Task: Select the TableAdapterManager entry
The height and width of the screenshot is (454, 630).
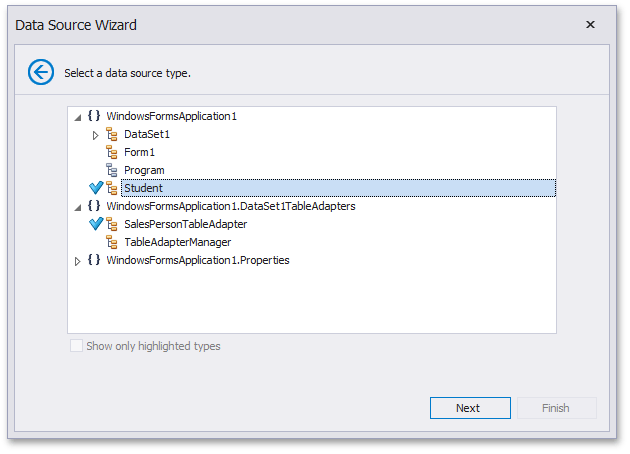Action: [177, 242]
